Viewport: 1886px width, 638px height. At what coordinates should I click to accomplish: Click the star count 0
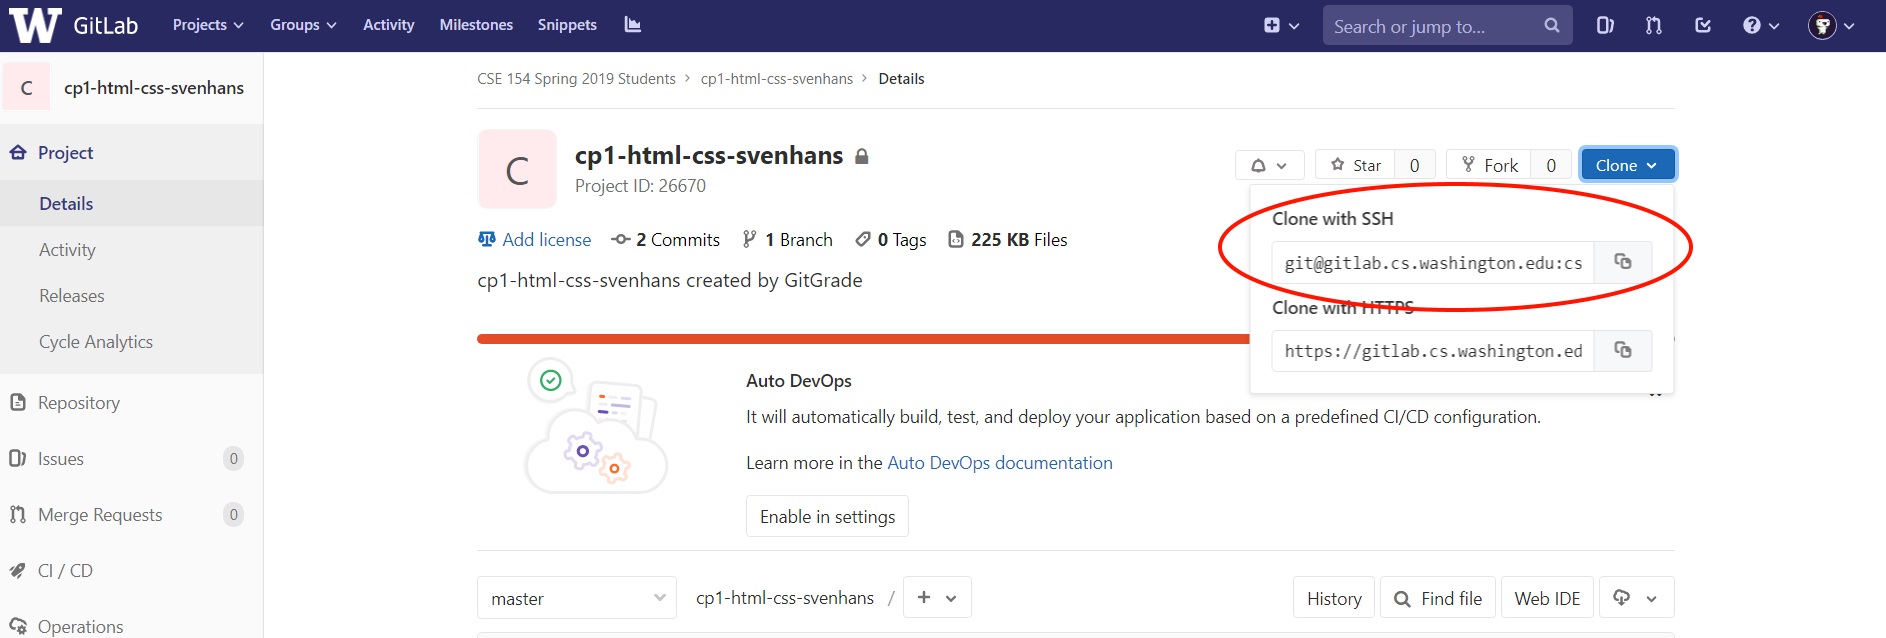tap(1414, 166)
